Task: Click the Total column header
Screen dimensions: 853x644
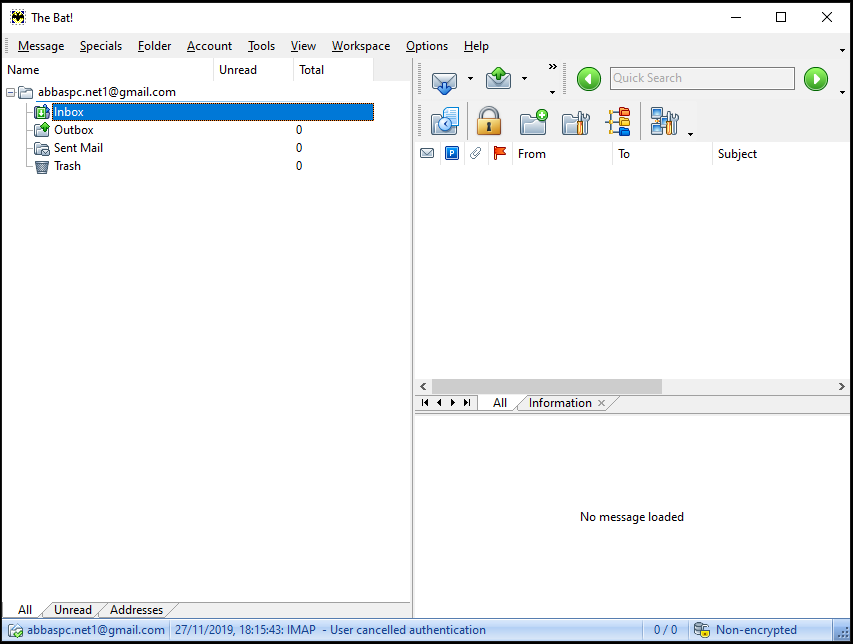Action: tap(333, 70)
